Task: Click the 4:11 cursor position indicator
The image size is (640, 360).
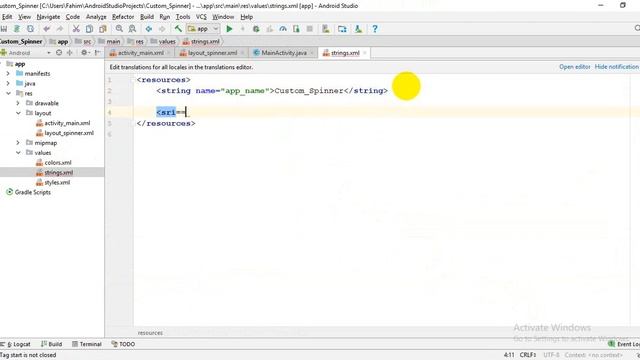Action: pos(509,355)
